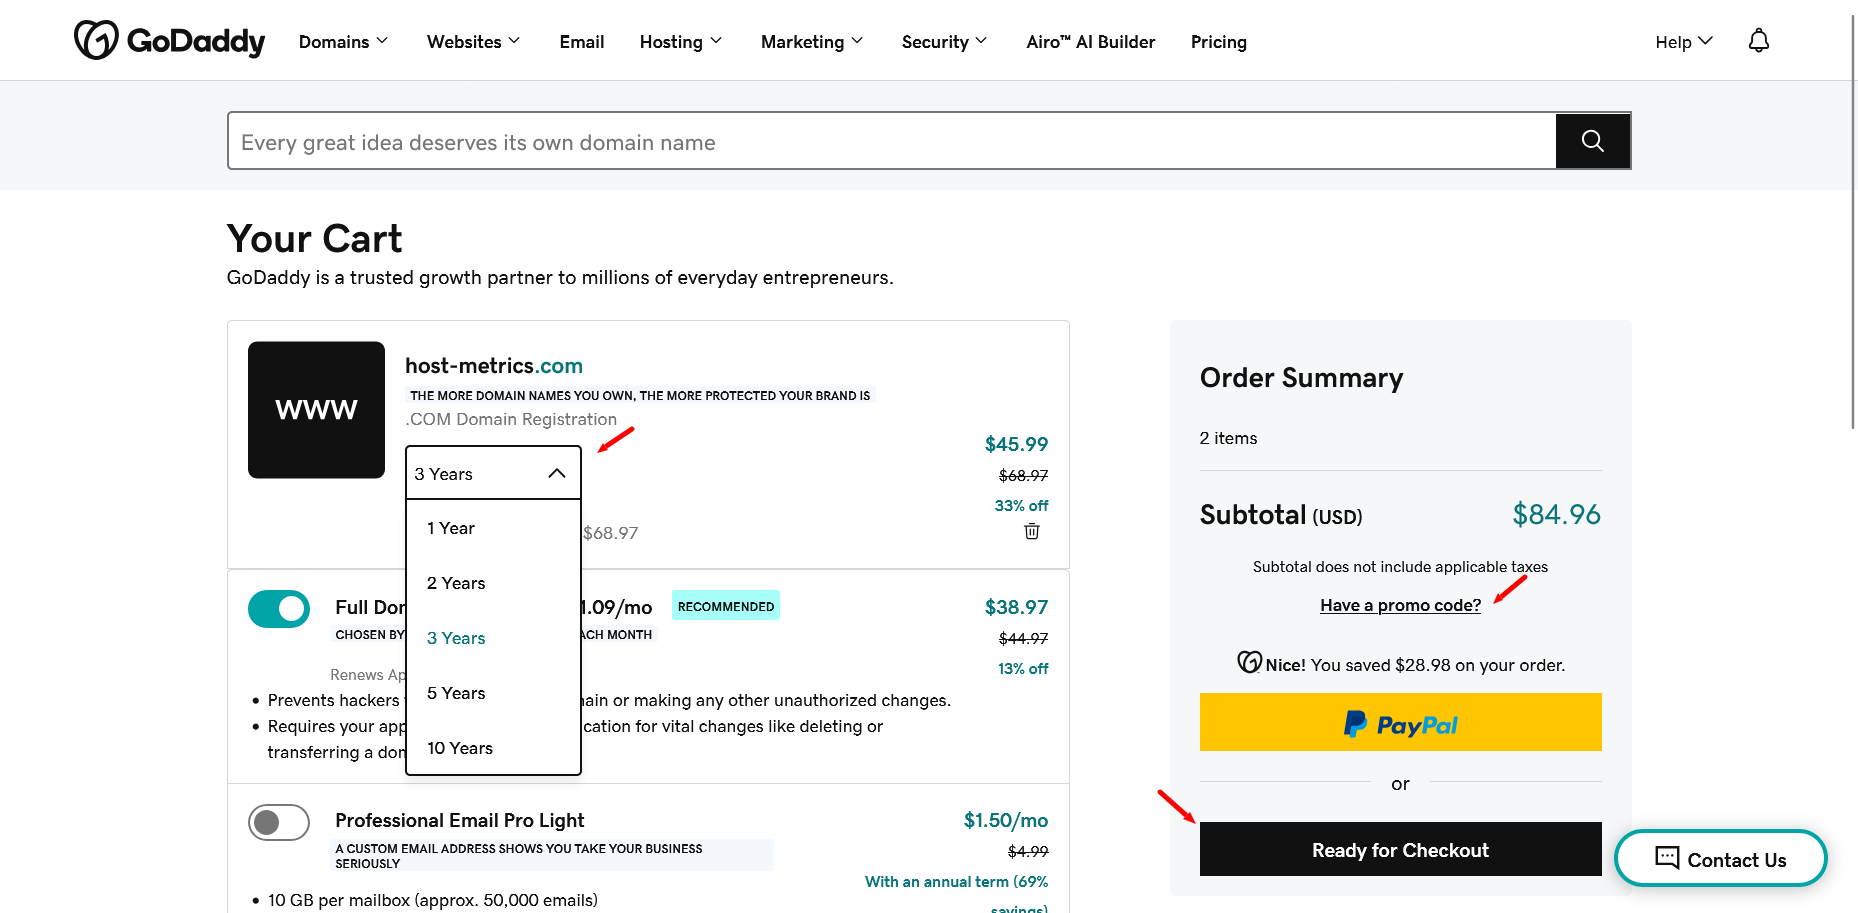Image resolution: width=1858 pixels, height=913 pixels.
Task: Click the Professional Email Pro Light title
Action: [x=460, y=820]
